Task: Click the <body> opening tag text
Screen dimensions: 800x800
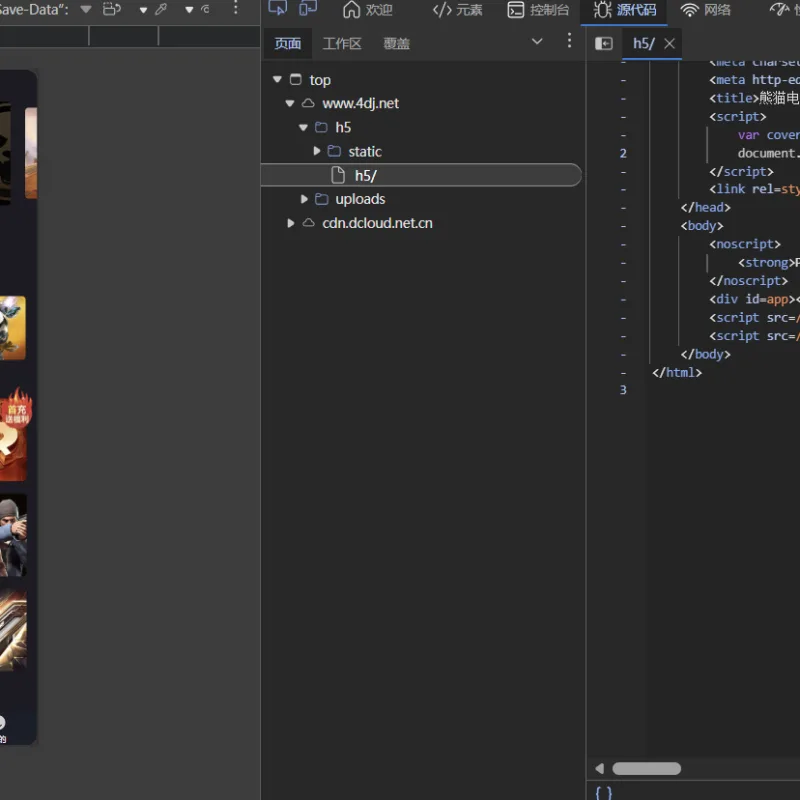Action: point(702,226)
